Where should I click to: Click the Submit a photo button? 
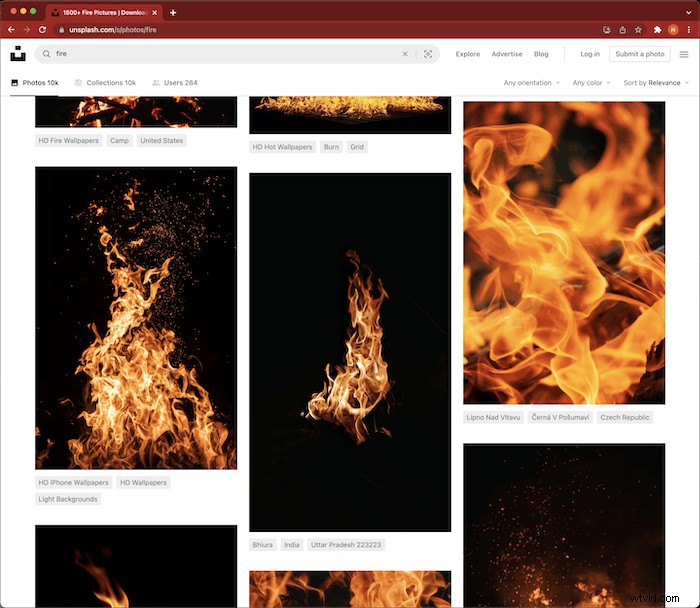point(639,54)
